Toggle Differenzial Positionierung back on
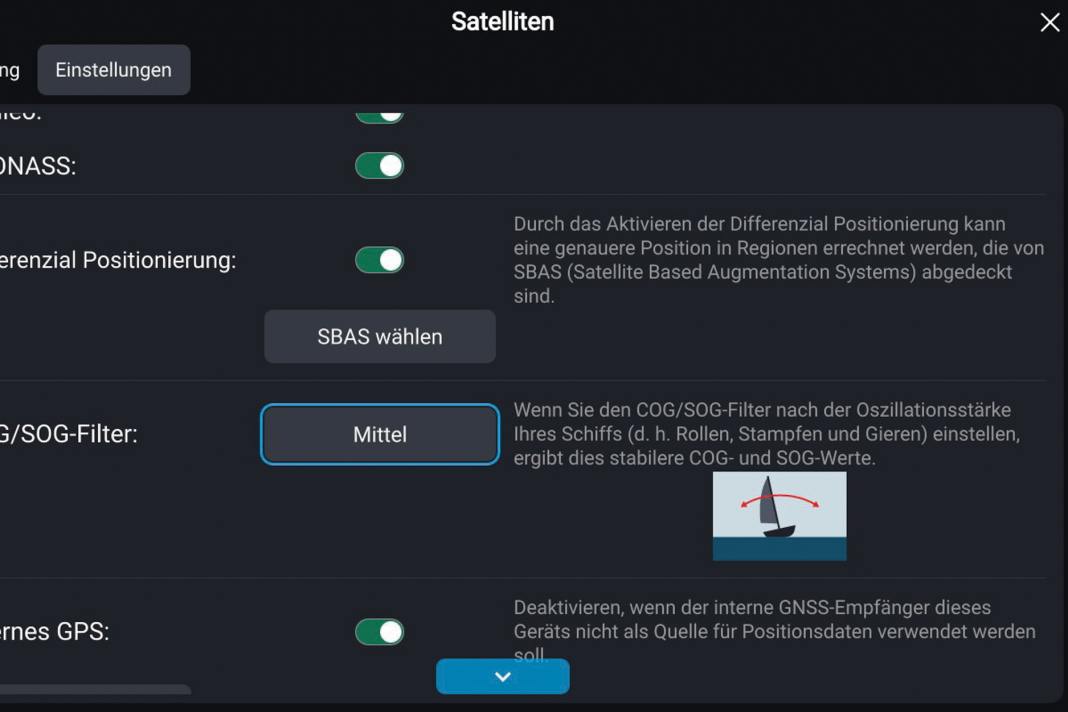 click(x=379, y=259)
